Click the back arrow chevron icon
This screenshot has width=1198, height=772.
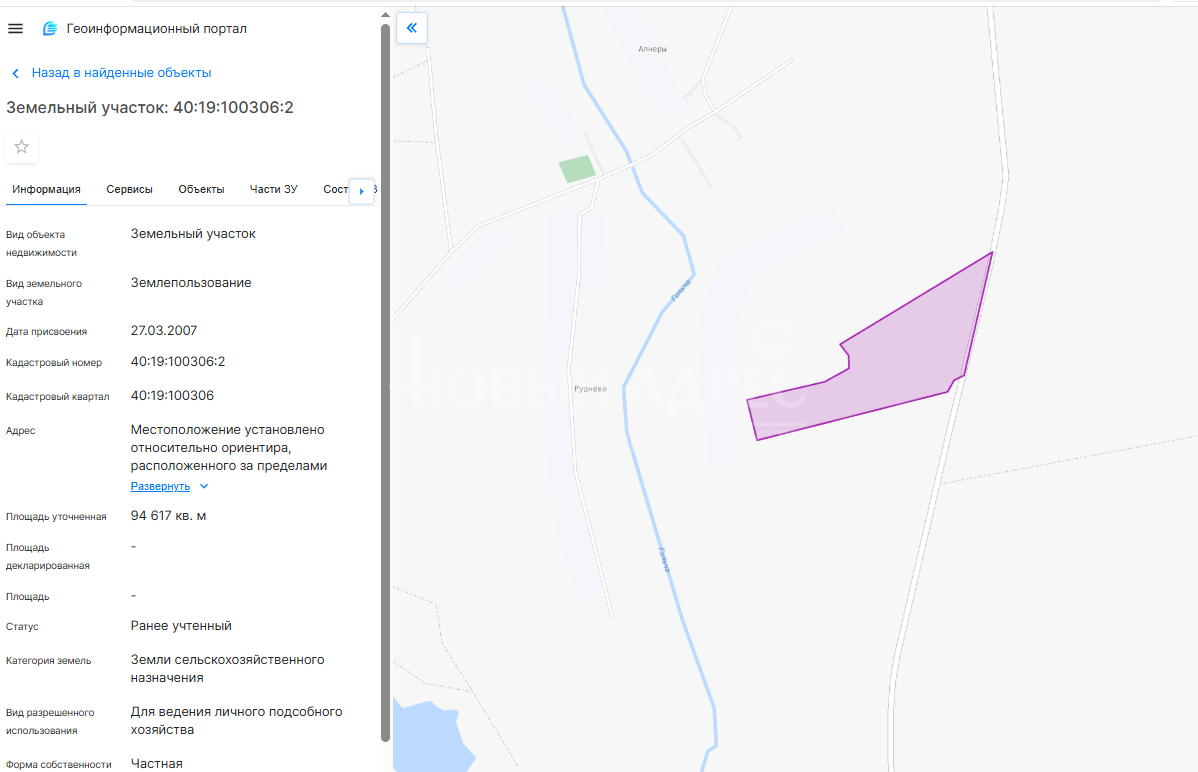15,73
